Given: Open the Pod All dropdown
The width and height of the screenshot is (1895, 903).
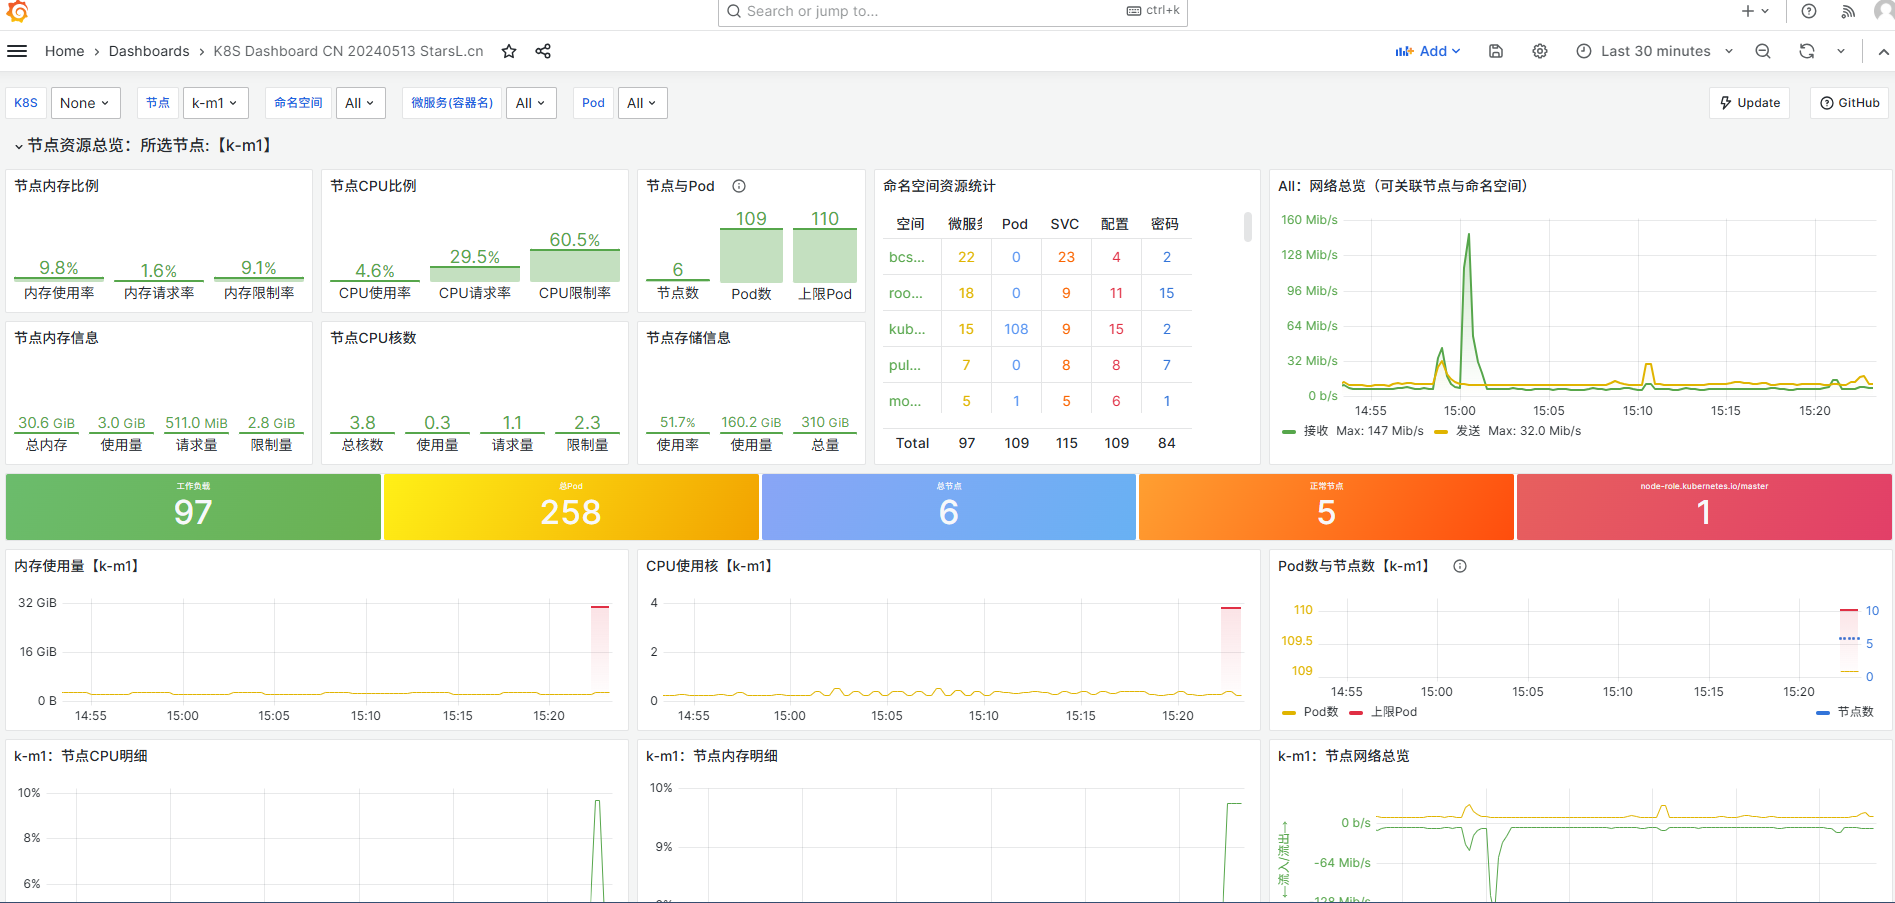Looking at the screenshot, I should 642,103.
